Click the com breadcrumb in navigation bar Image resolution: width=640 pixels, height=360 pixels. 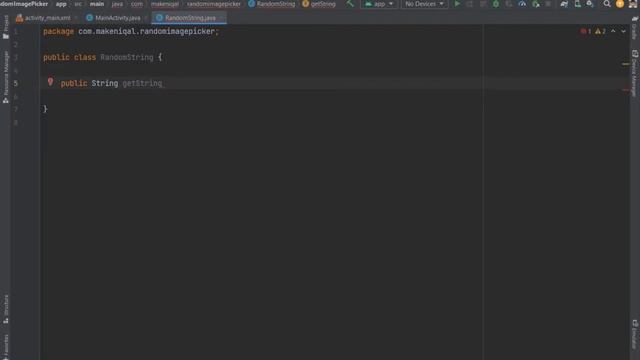(137, 4)
